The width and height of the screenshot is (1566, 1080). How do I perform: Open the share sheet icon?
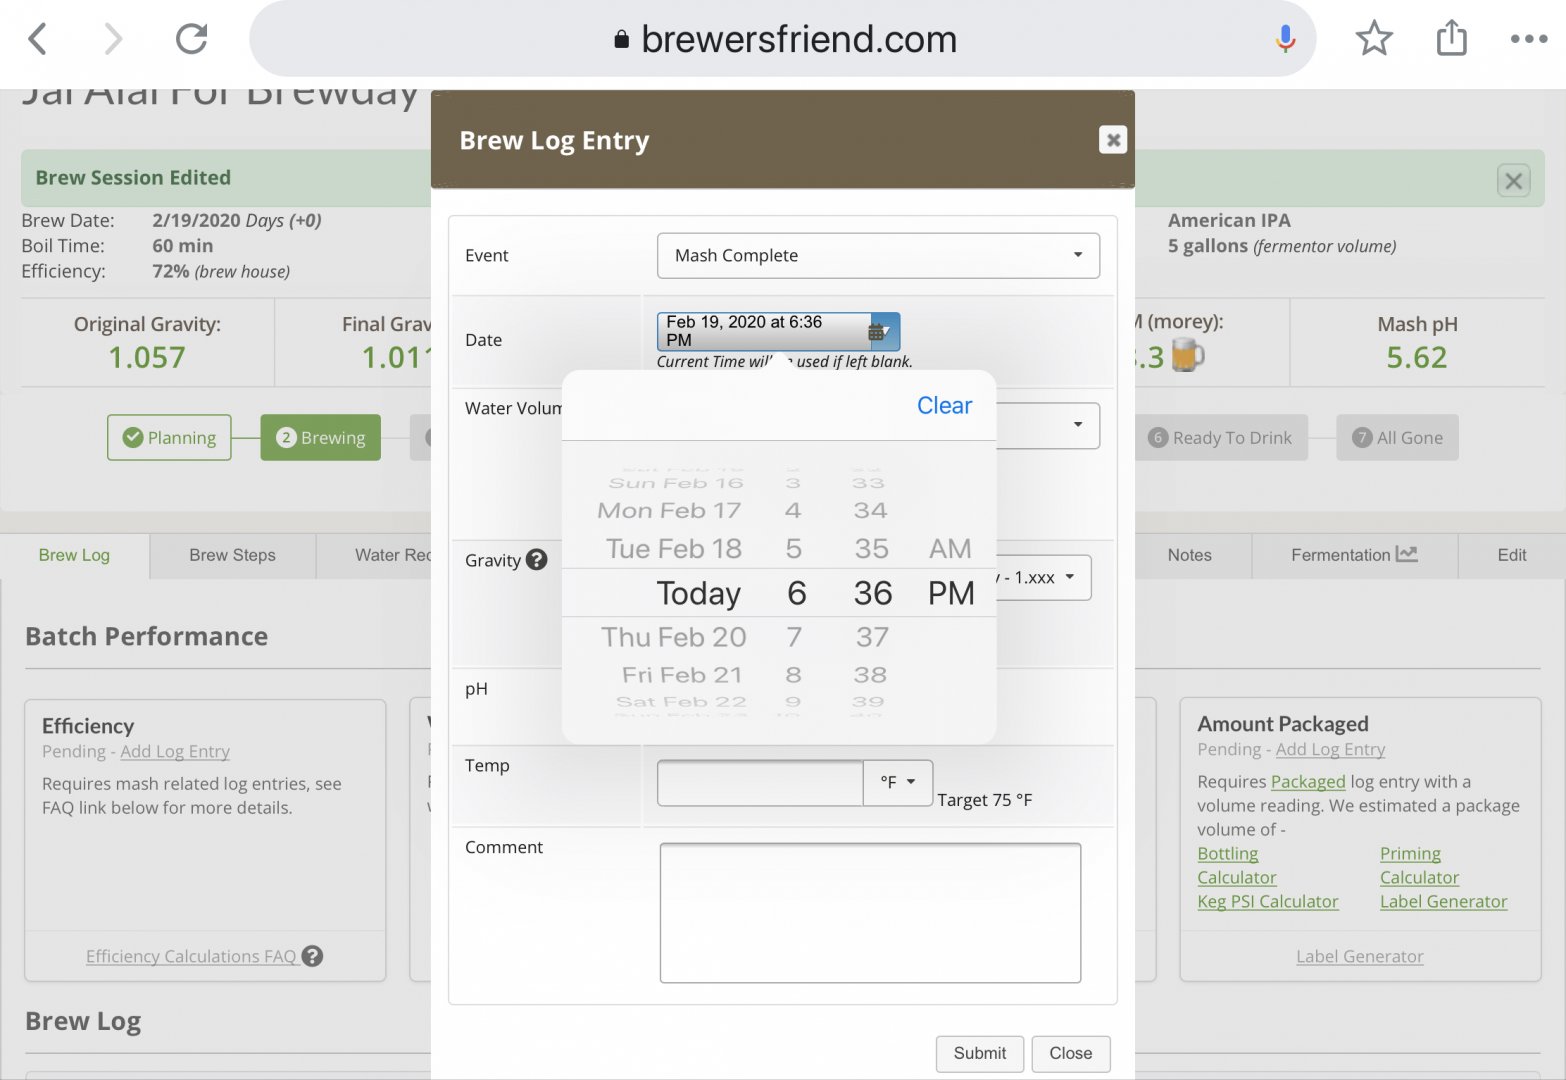tap(1451, 38)
